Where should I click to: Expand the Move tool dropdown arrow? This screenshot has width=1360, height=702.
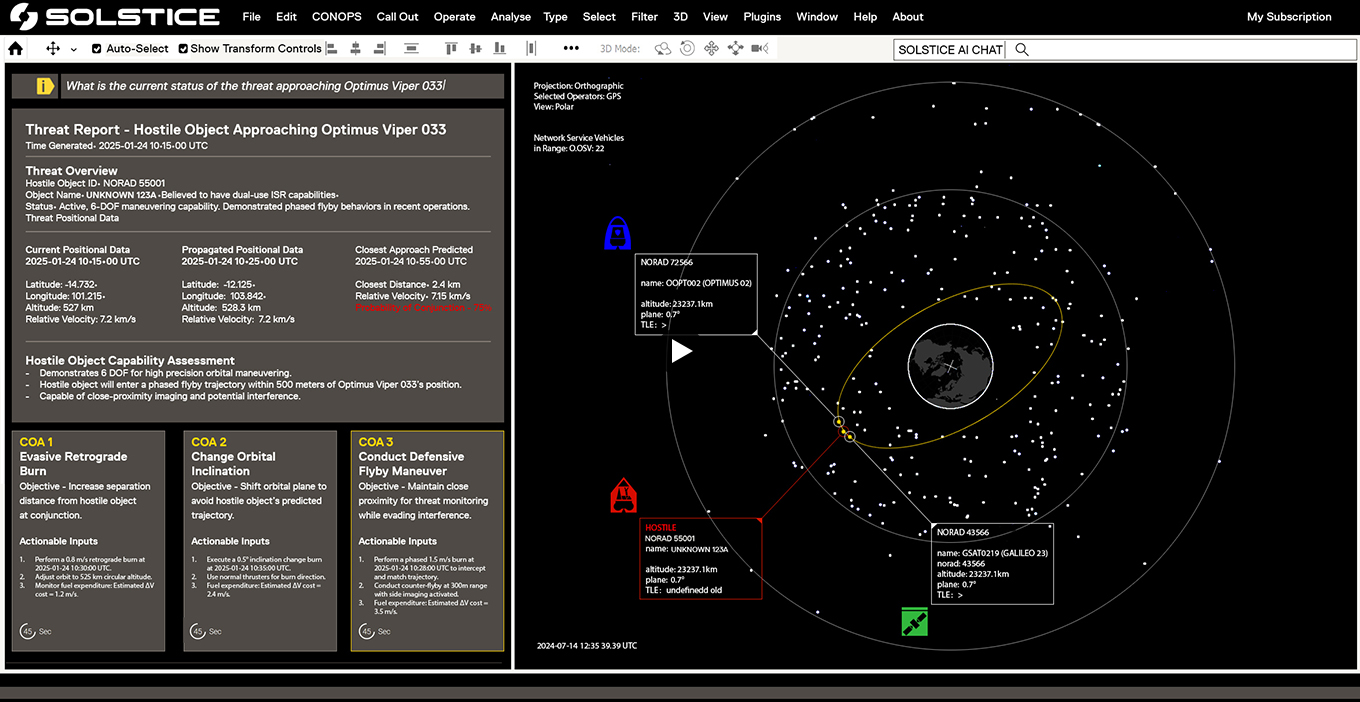(73, 49)
